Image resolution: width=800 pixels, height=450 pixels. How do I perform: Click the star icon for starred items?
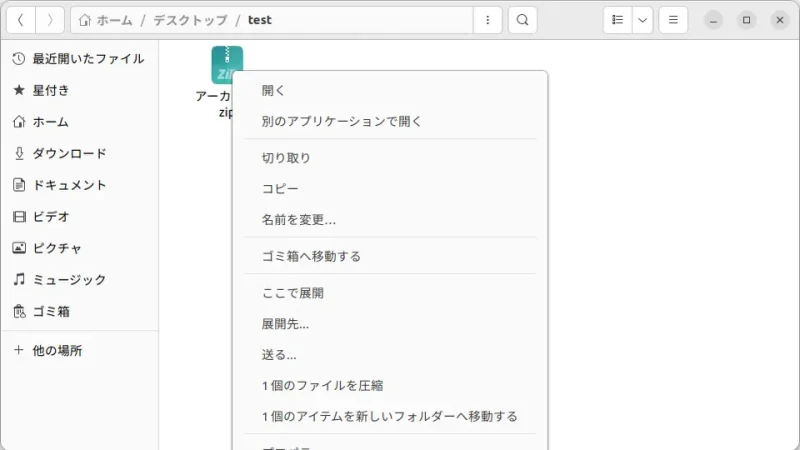click(19, 90)
